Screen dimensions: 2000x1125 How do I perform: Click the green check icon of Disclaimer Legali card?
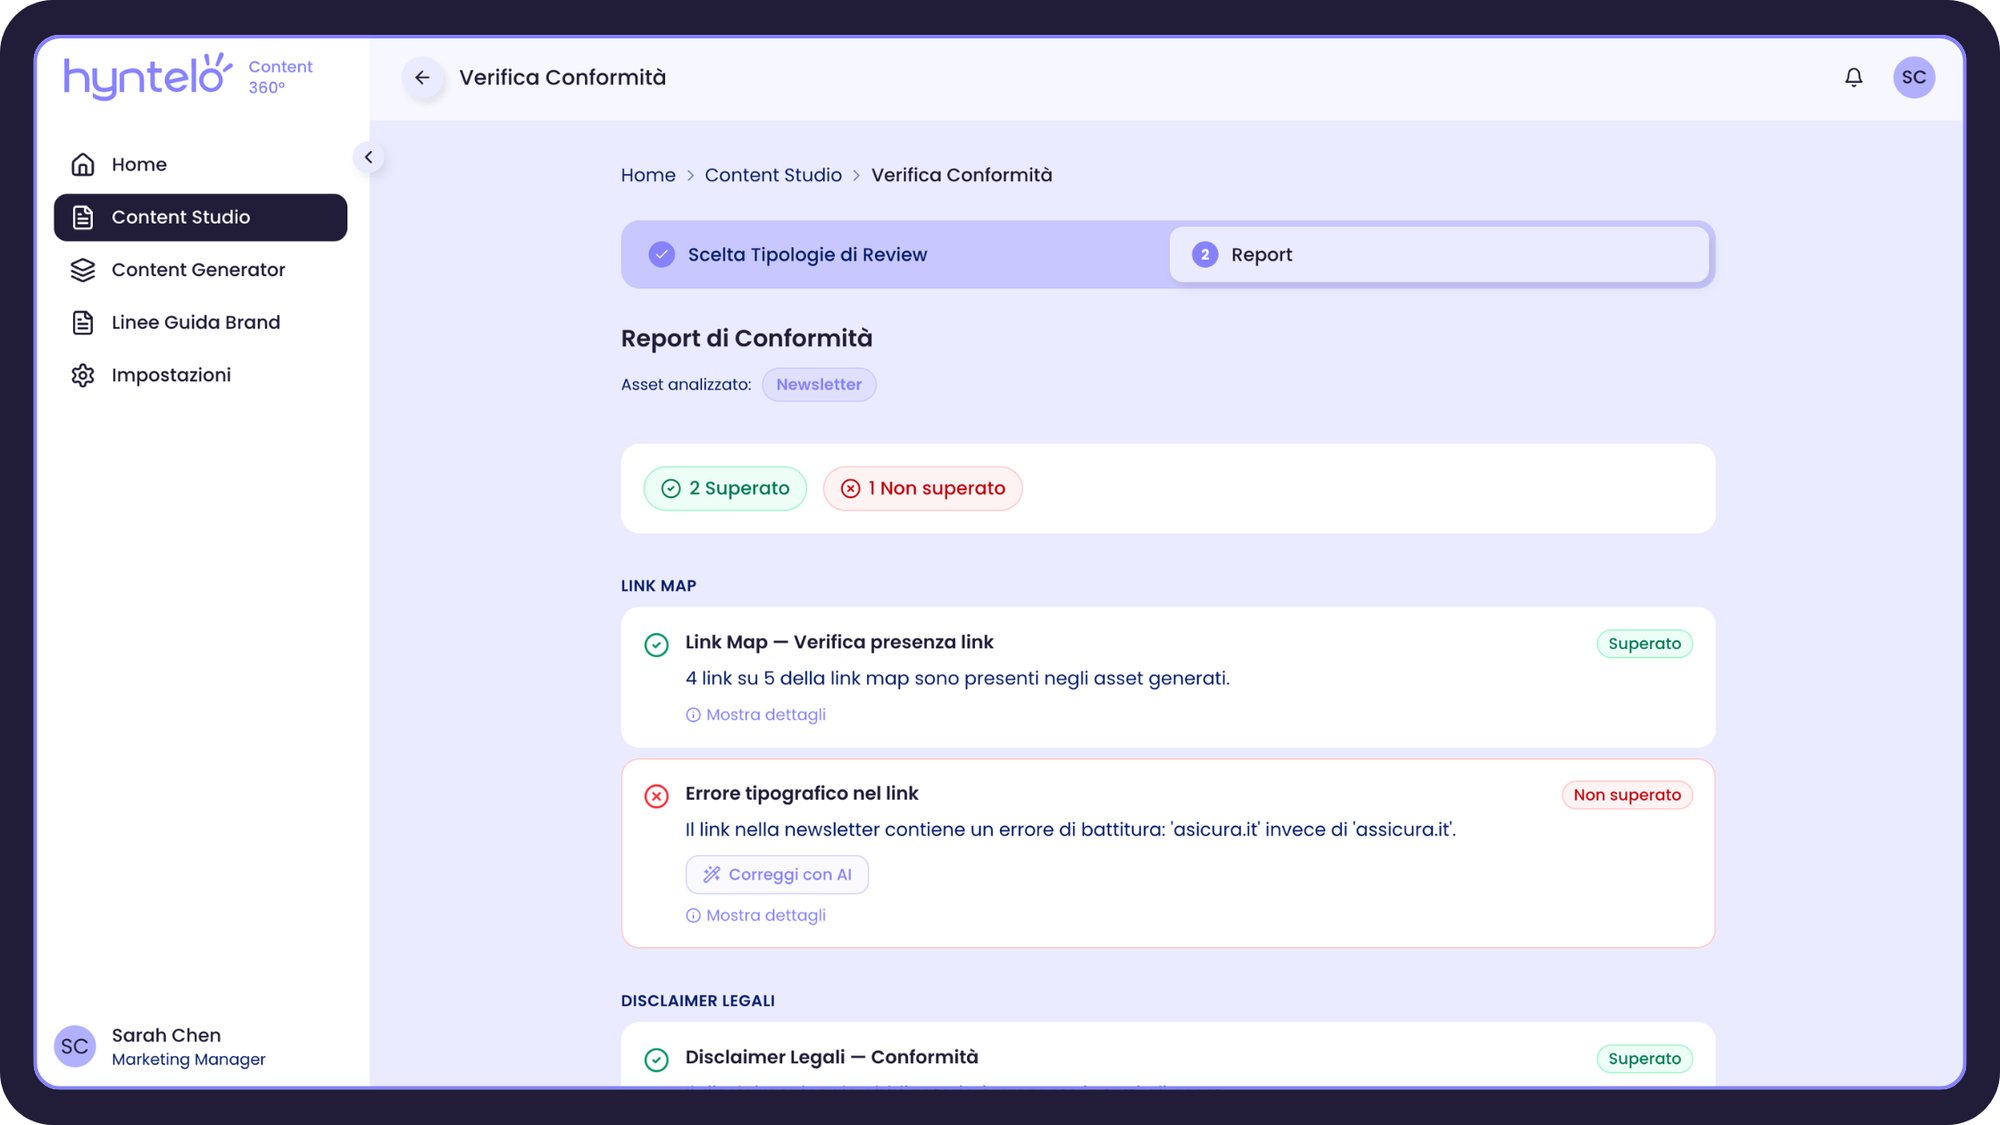click(x=656, y=1060)
